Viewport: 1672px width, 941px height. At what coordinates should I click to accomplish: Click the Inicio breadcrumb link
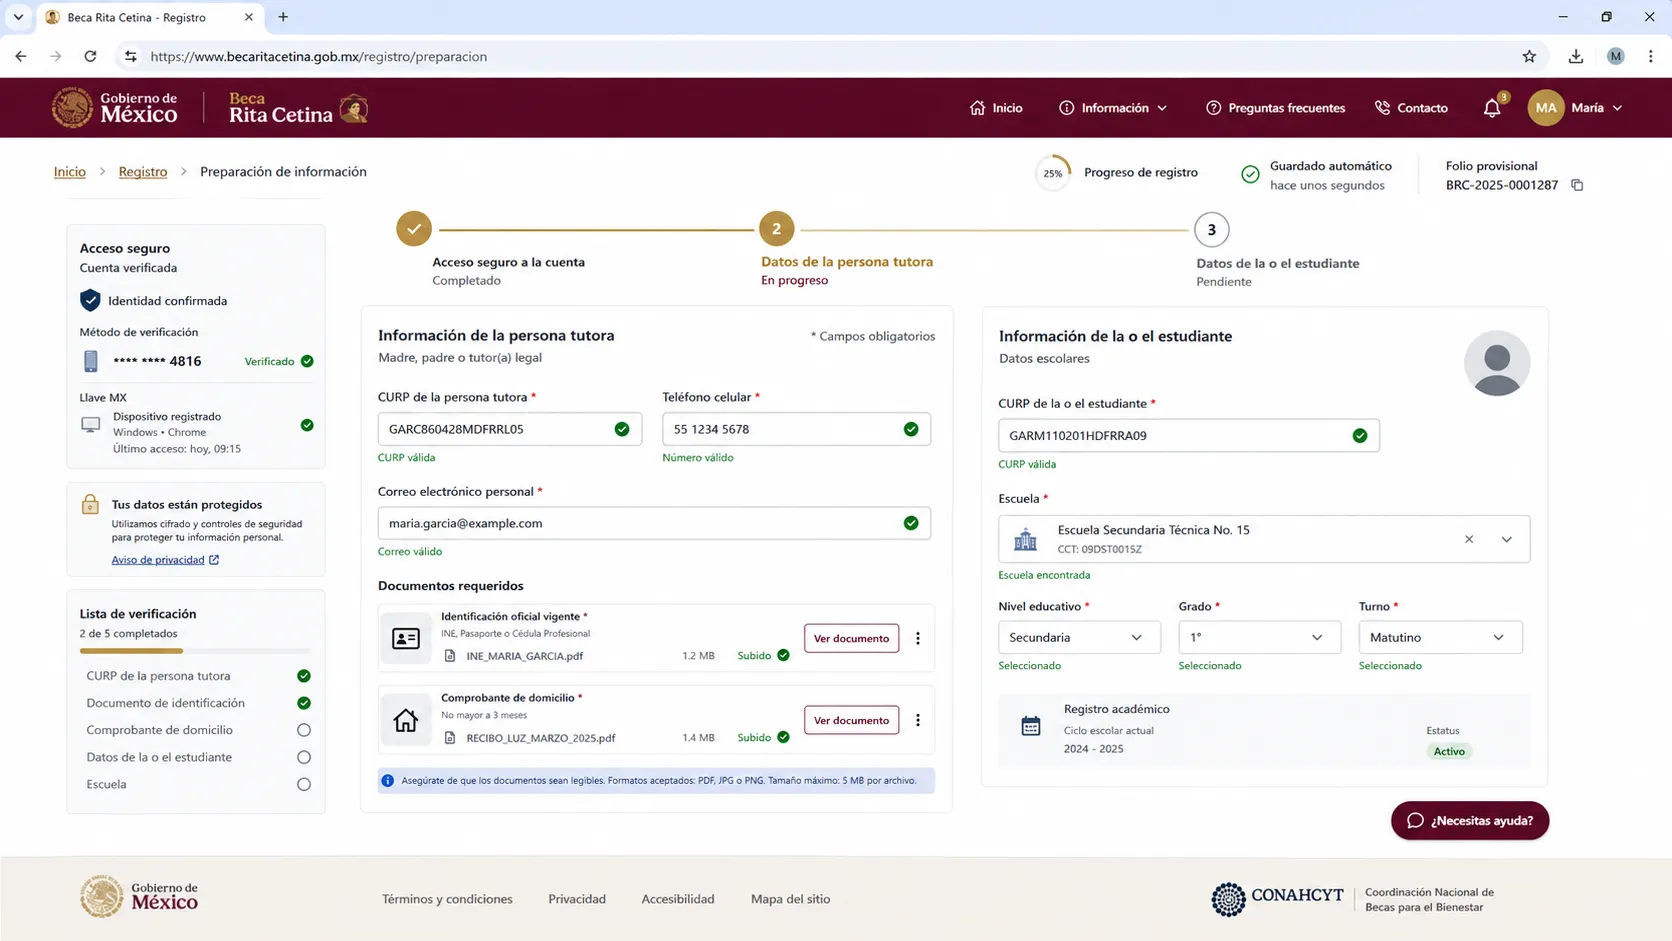tap(70, 172)
